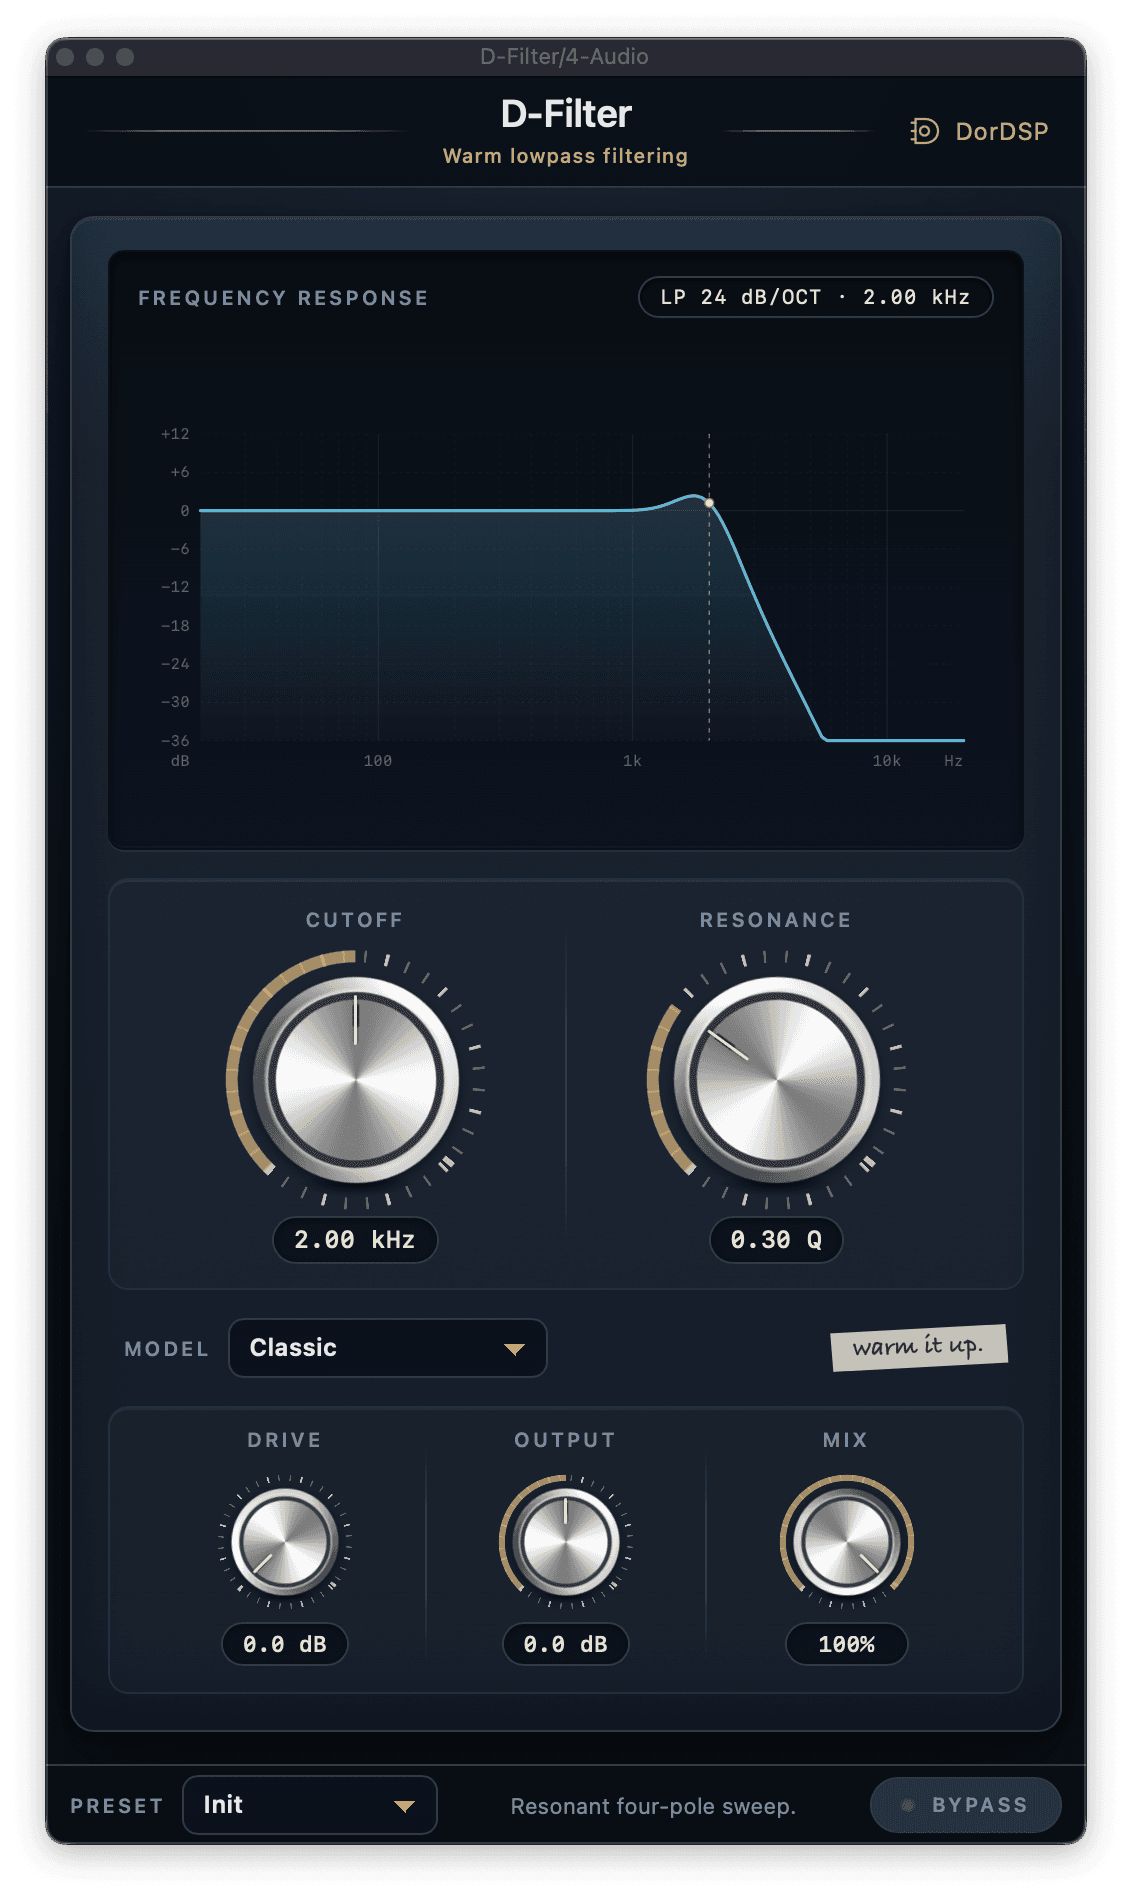Click the Preset dropdown arrow

pyautogui.click(x=404, y=1806)
